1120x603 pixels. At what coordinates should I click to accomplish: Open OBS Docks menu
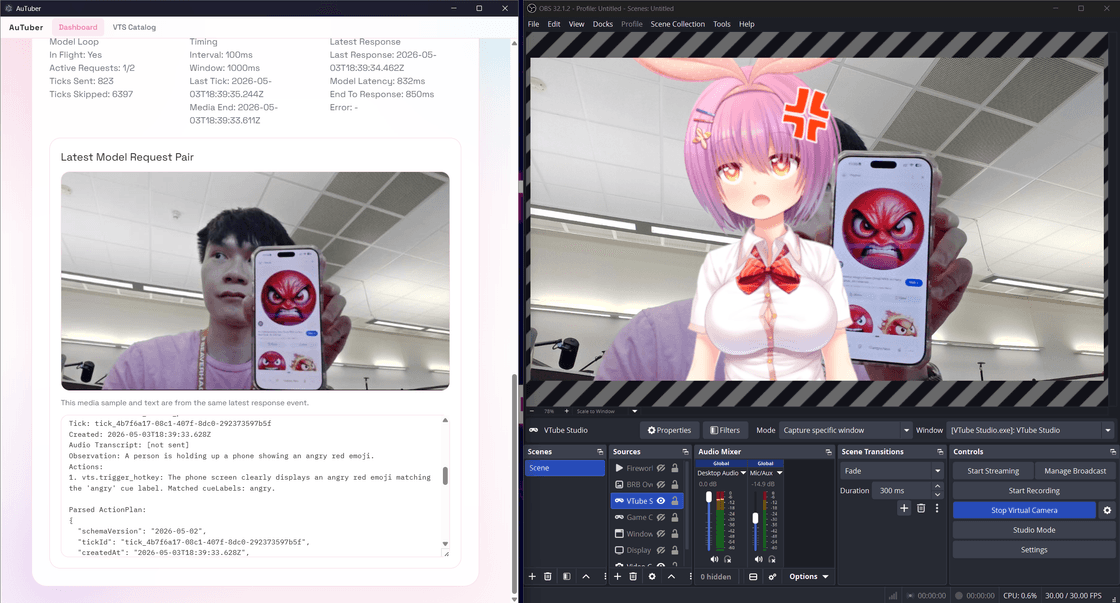coord(603,24)
